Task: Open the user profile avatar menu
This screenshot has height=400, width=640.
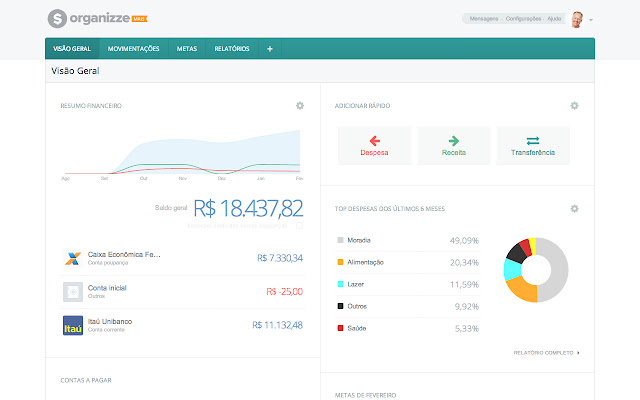Action: 579,19
